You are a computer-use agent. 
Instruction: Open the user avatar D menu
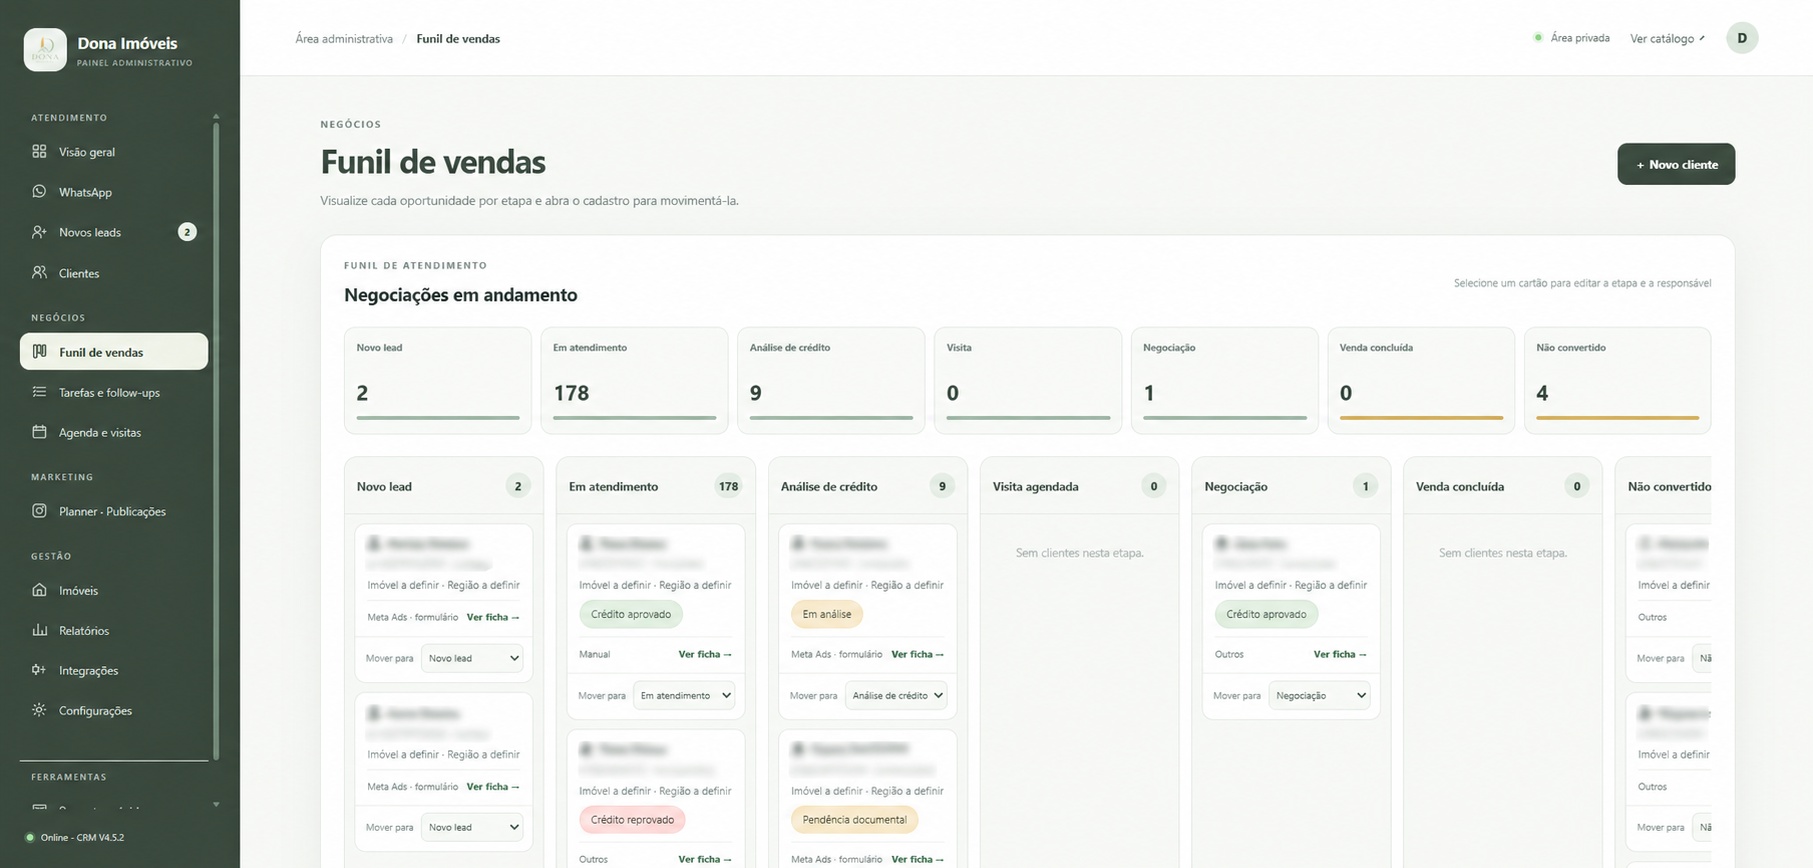pyautogui.click(x=1742, y=38)
